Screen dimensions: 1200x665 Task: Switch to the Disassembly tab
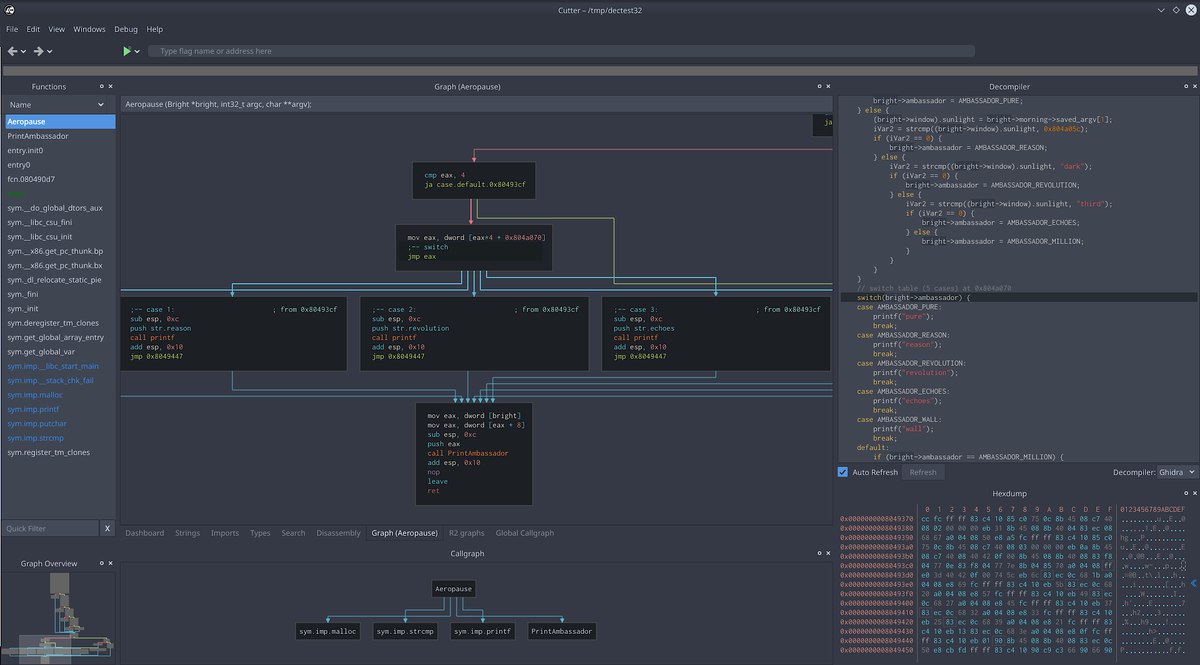click(x=337, y=533)
